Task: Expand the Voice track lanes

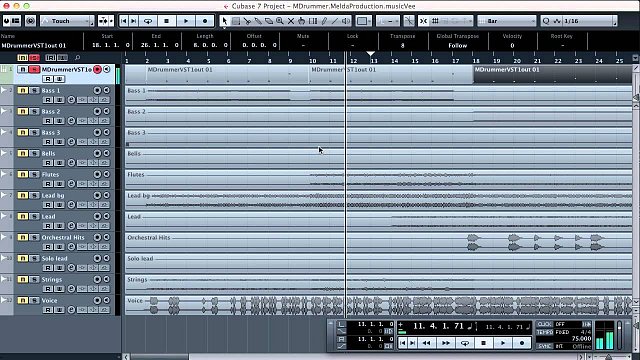Action: click(4, 300)
